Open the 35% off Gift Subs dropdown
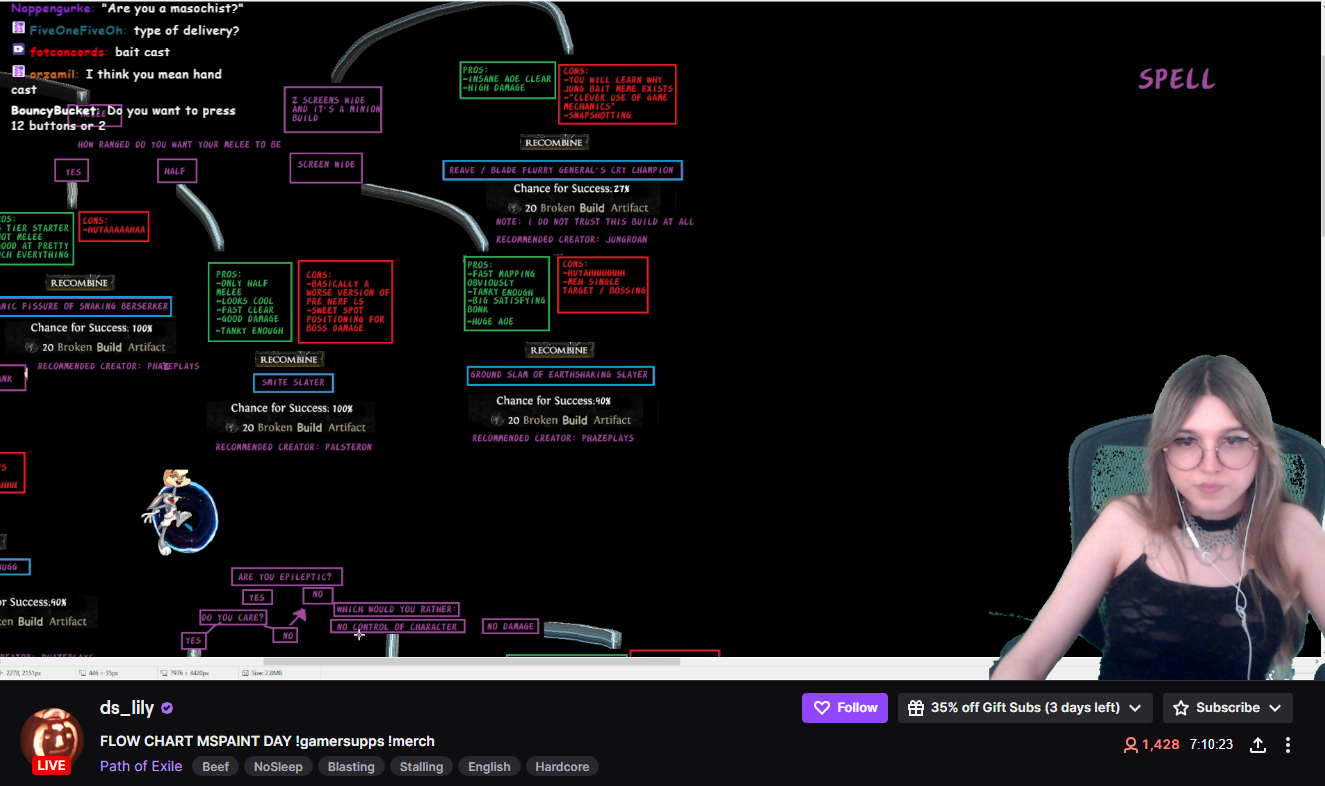Viewport: 1325px width, 786px height. 1025,707
